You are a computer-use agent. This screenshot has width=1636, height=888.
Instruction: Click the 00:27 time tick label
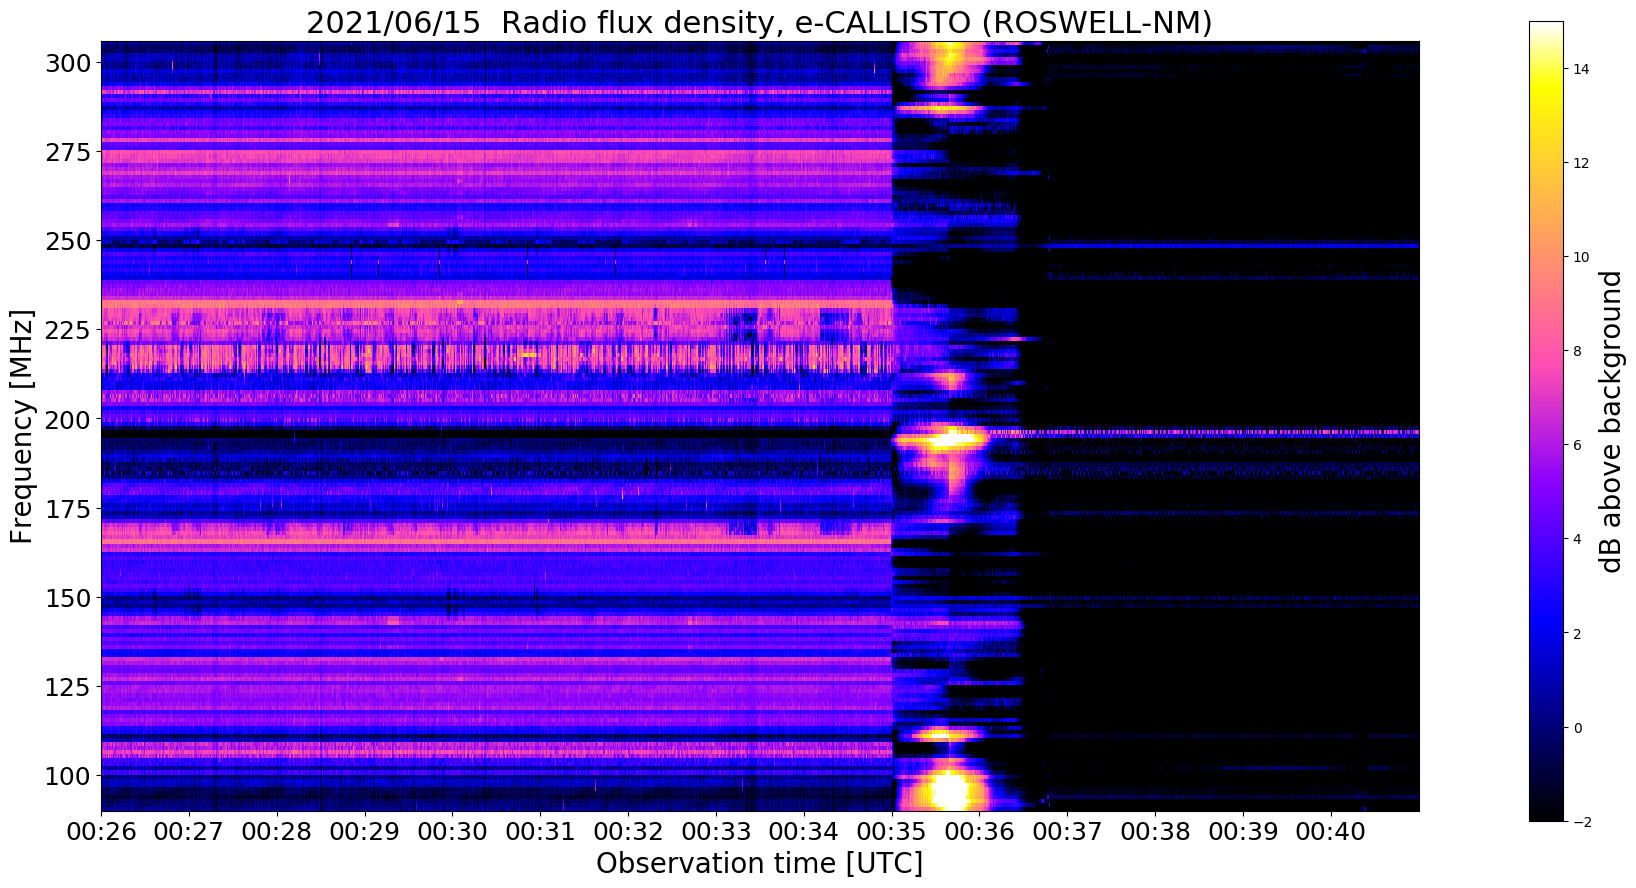coord(188,832)
